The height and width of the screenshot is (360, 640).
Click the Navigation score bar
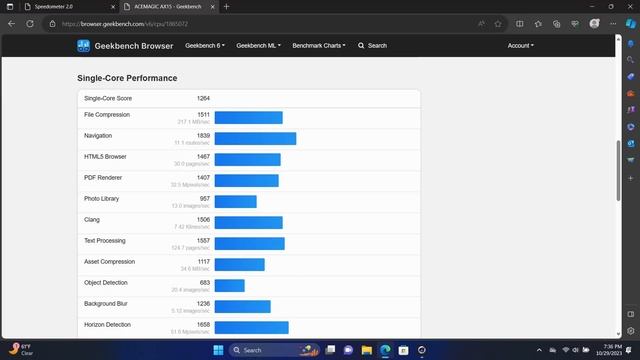pyautogui.click(x=256, y=138)
